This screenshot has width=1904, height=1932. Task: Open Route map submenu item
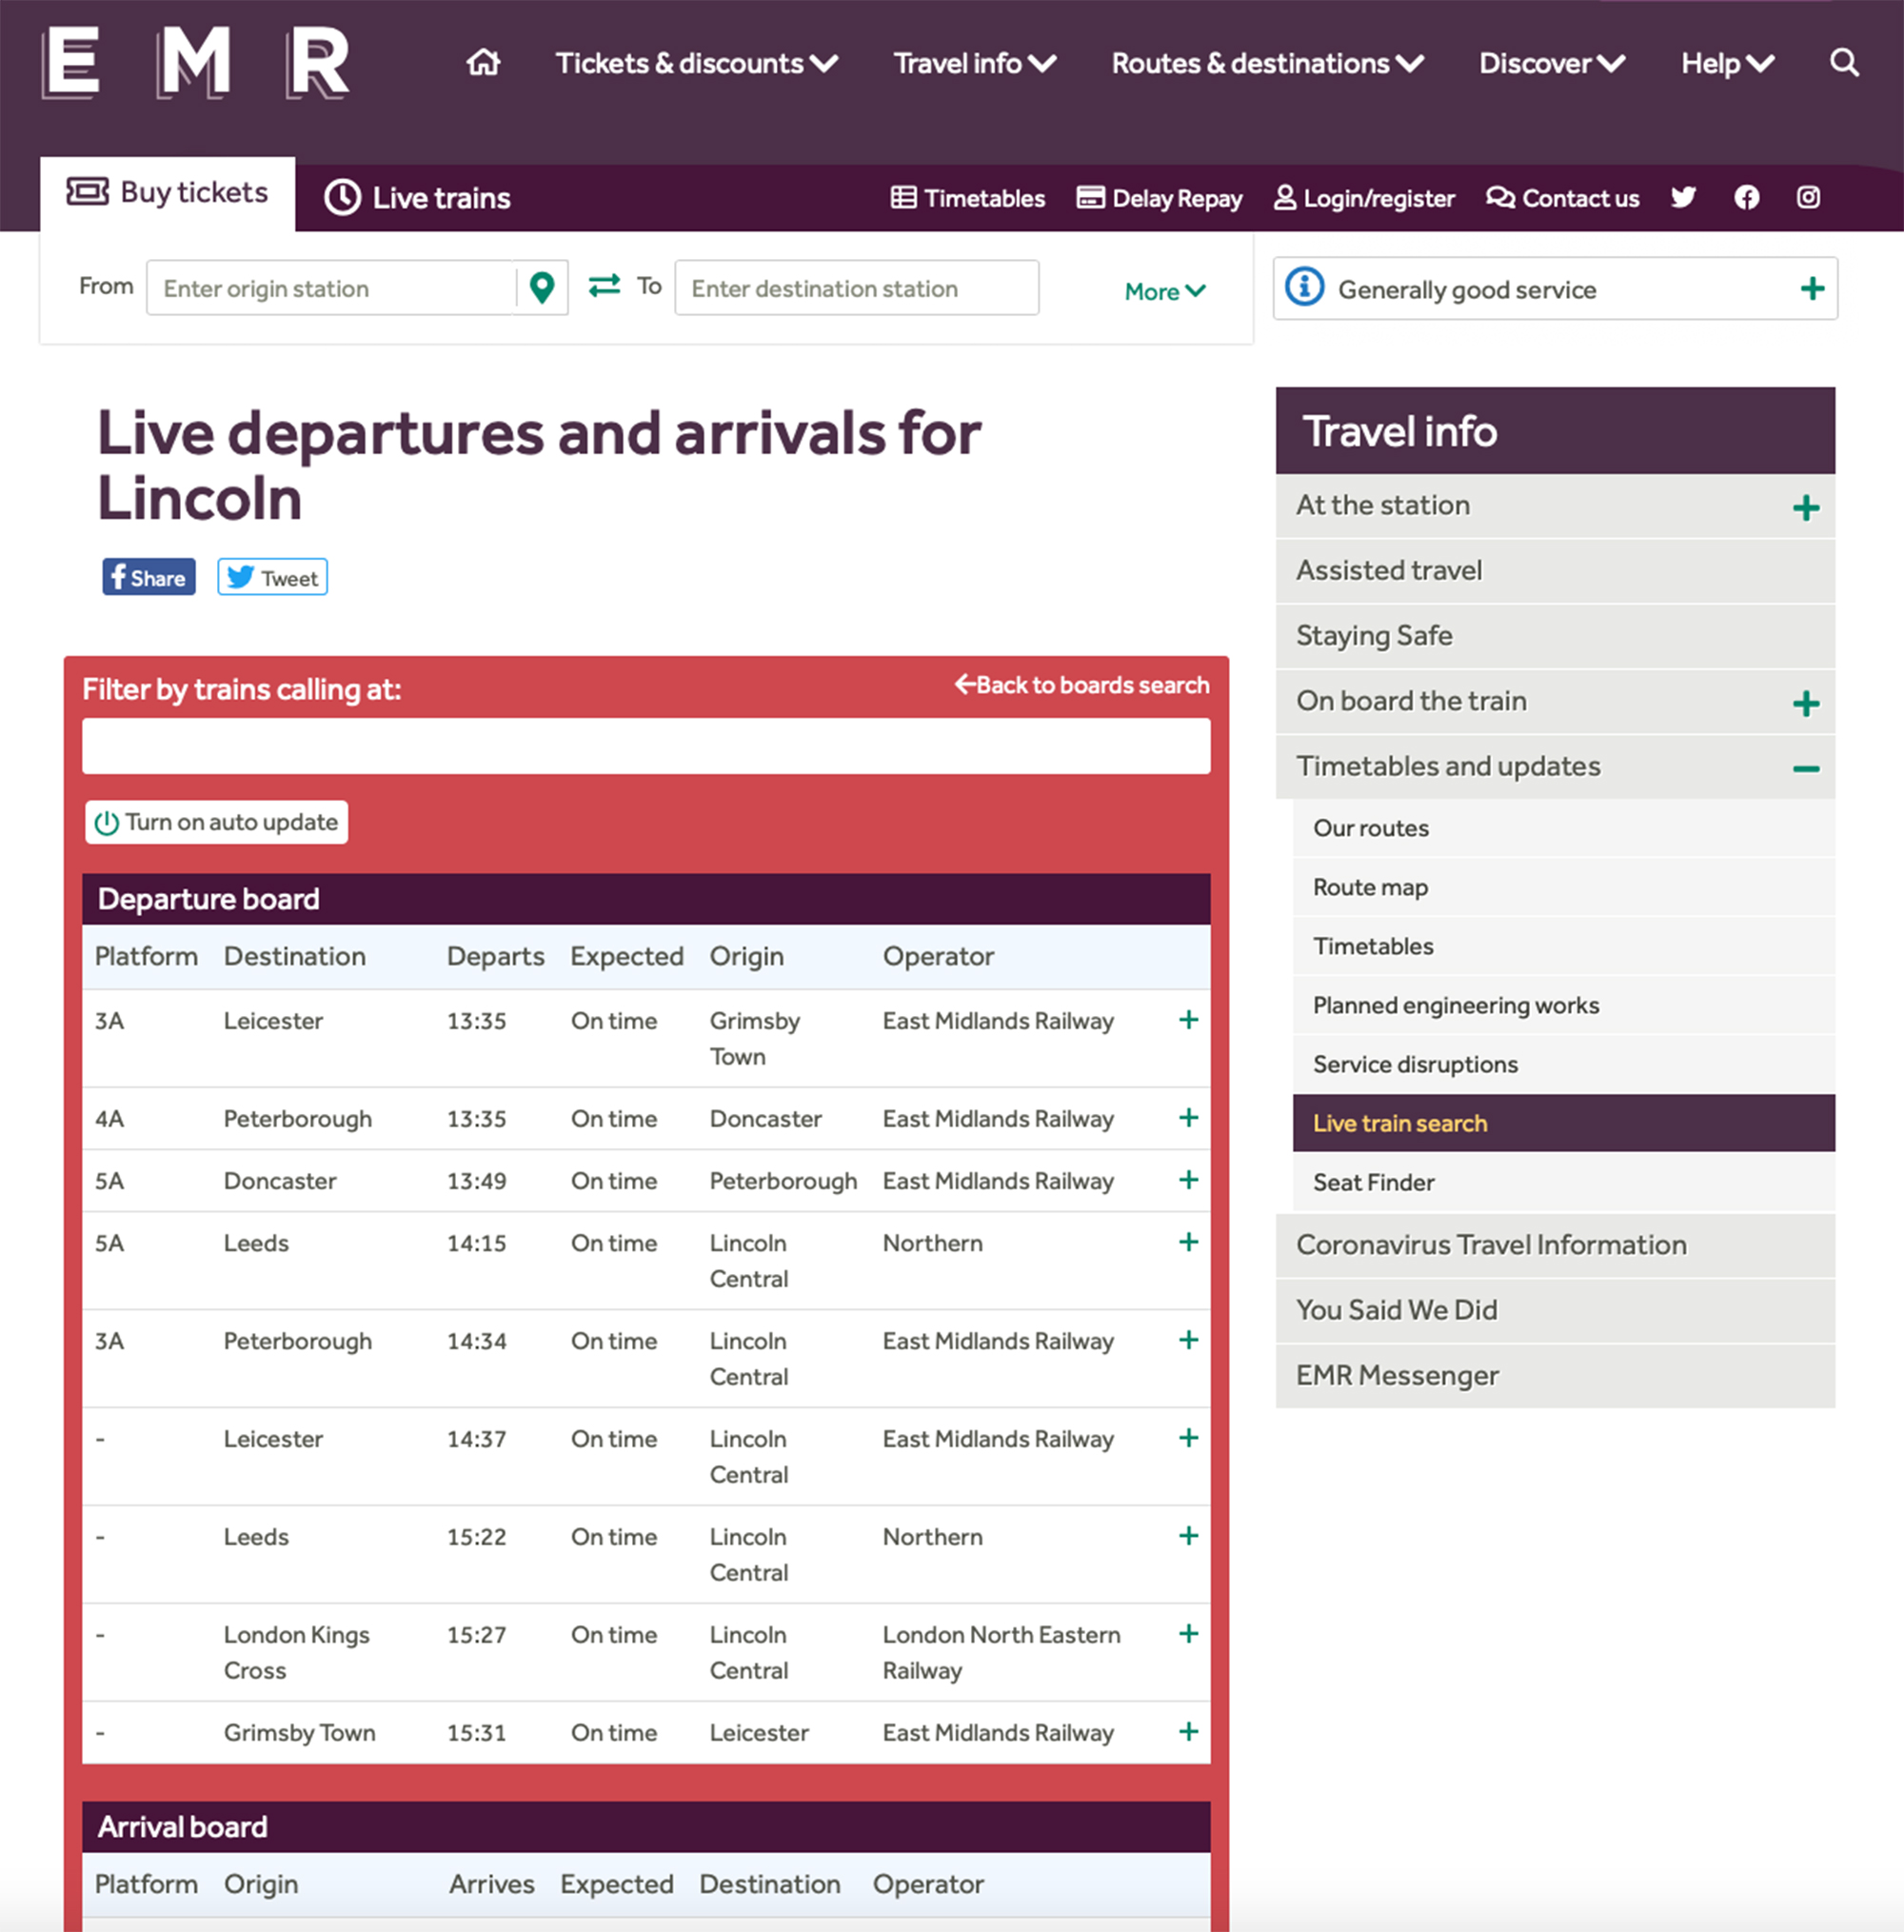point(1563,887)
